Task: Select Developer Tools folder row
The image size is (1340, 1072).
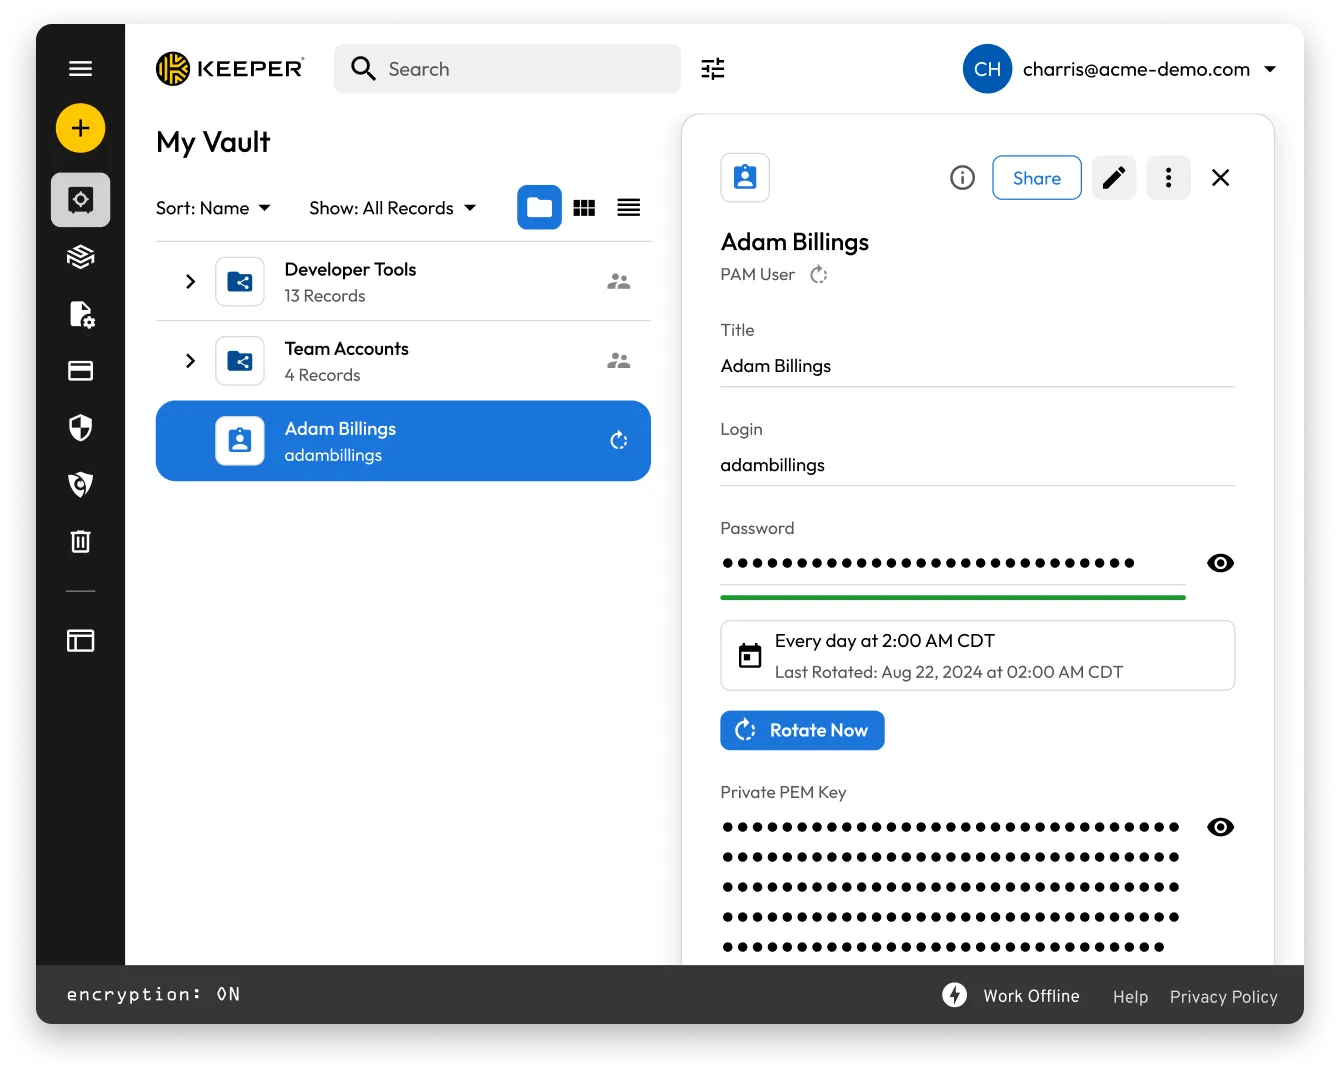Action: pyautogui.click(x=403, y=281)
